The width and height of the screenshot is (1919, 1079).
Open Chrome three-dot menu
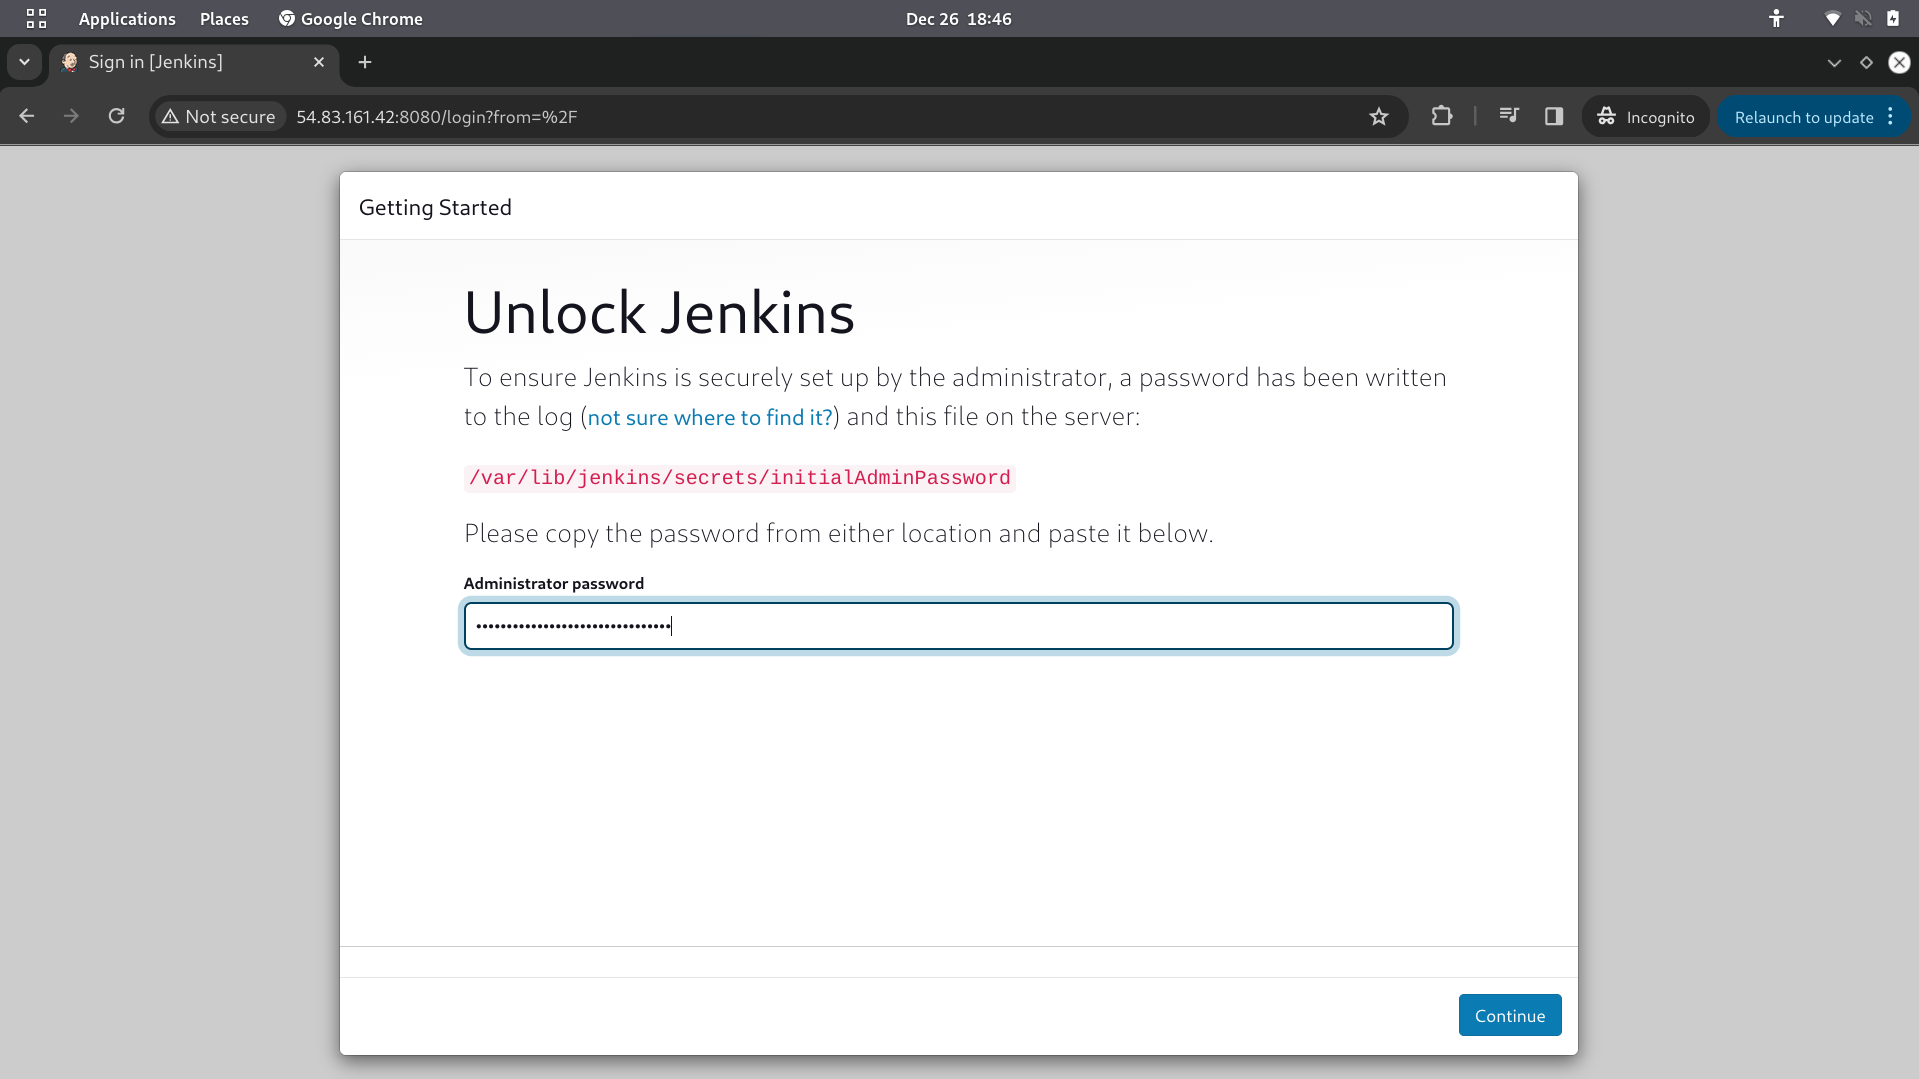point(1891,117)
